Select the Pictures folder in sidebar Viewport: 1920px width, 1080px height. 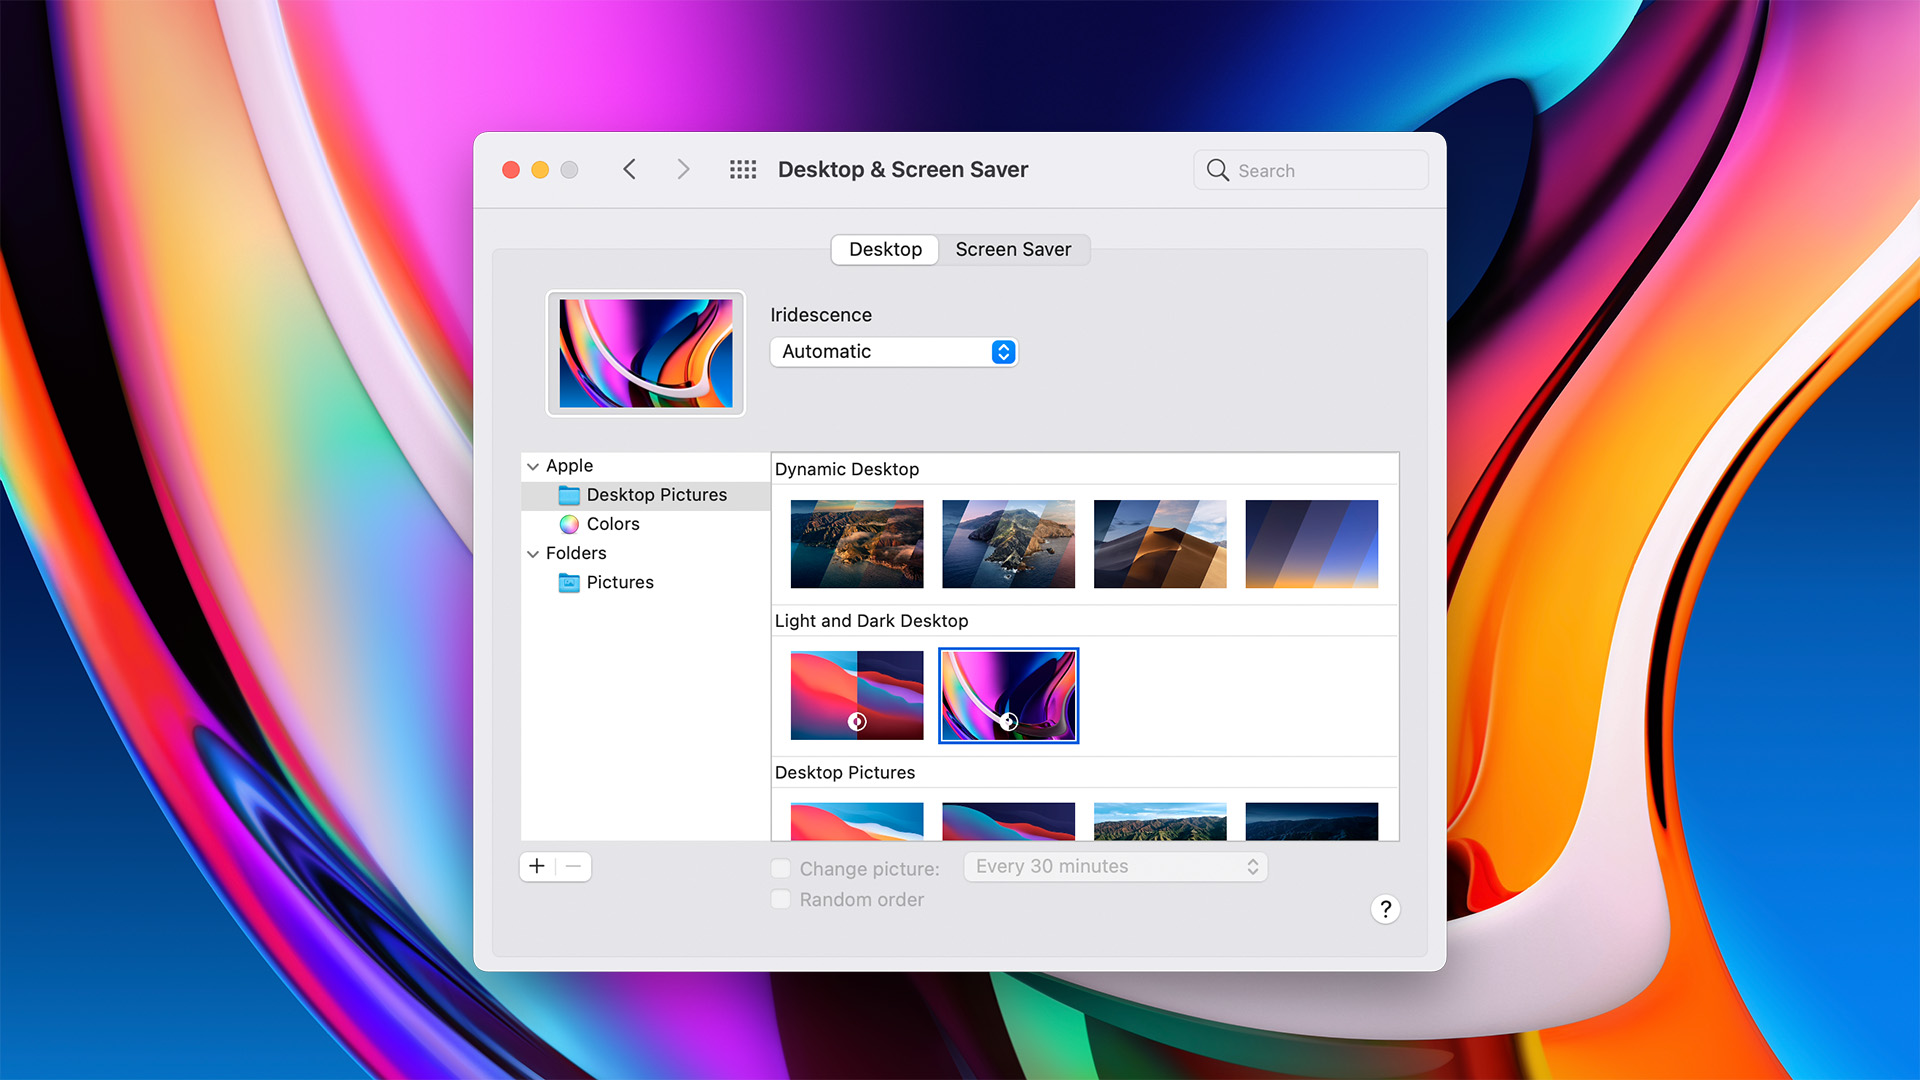coord(646,582)
